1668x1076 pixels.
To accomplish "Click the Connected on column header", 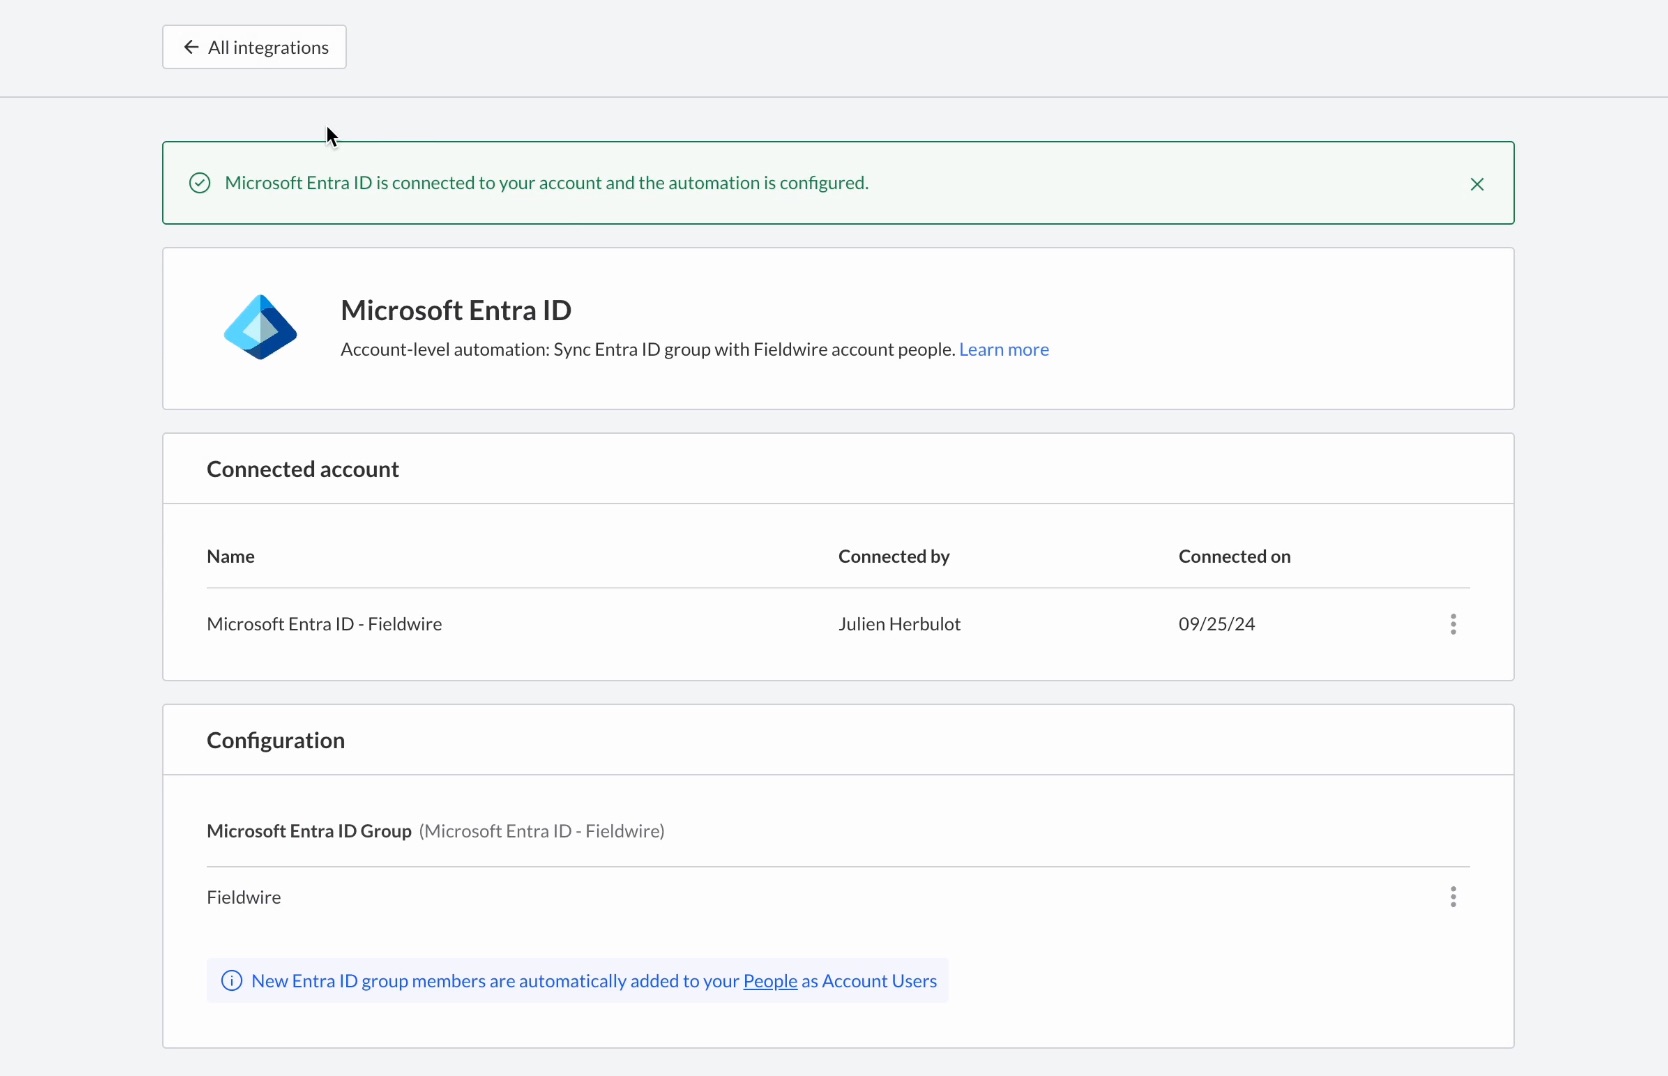I will coord(1234,556).
